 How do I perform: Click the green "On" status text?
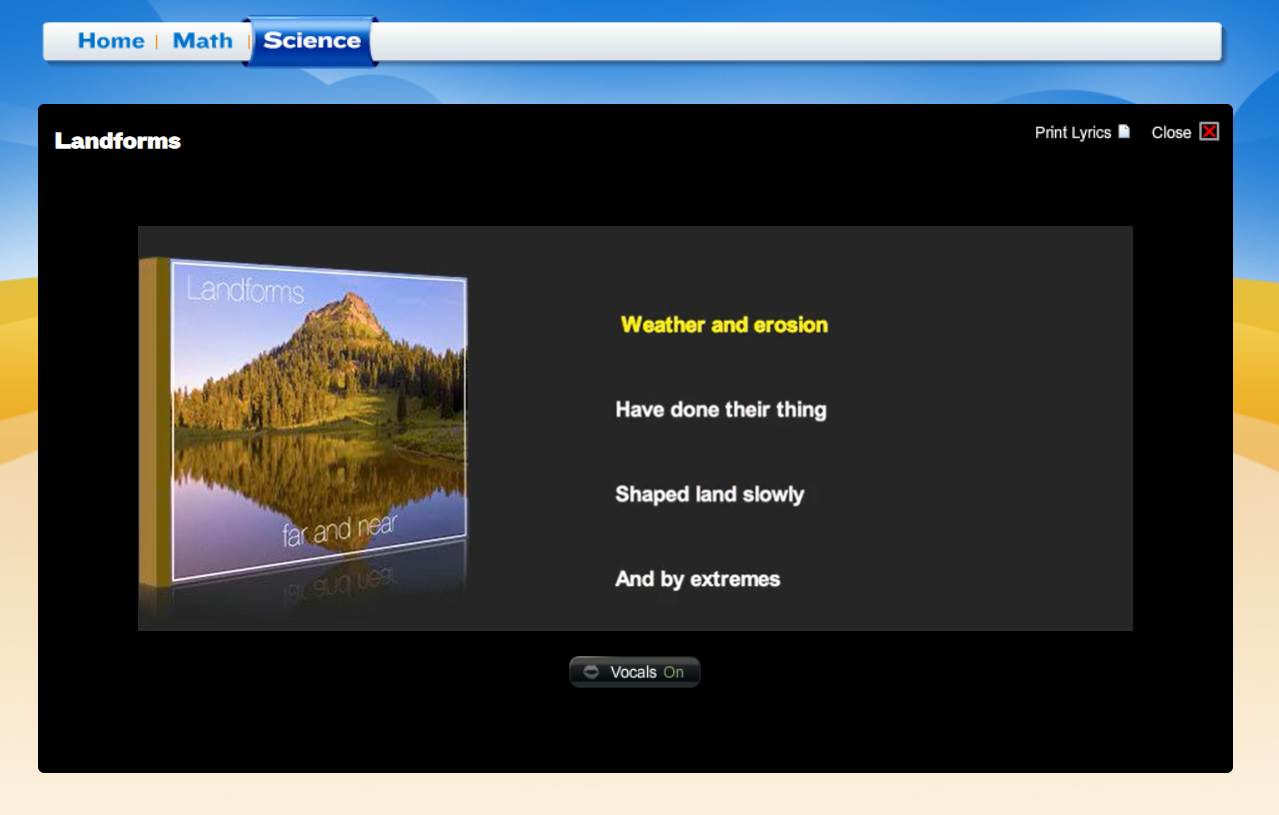point(673,672)
